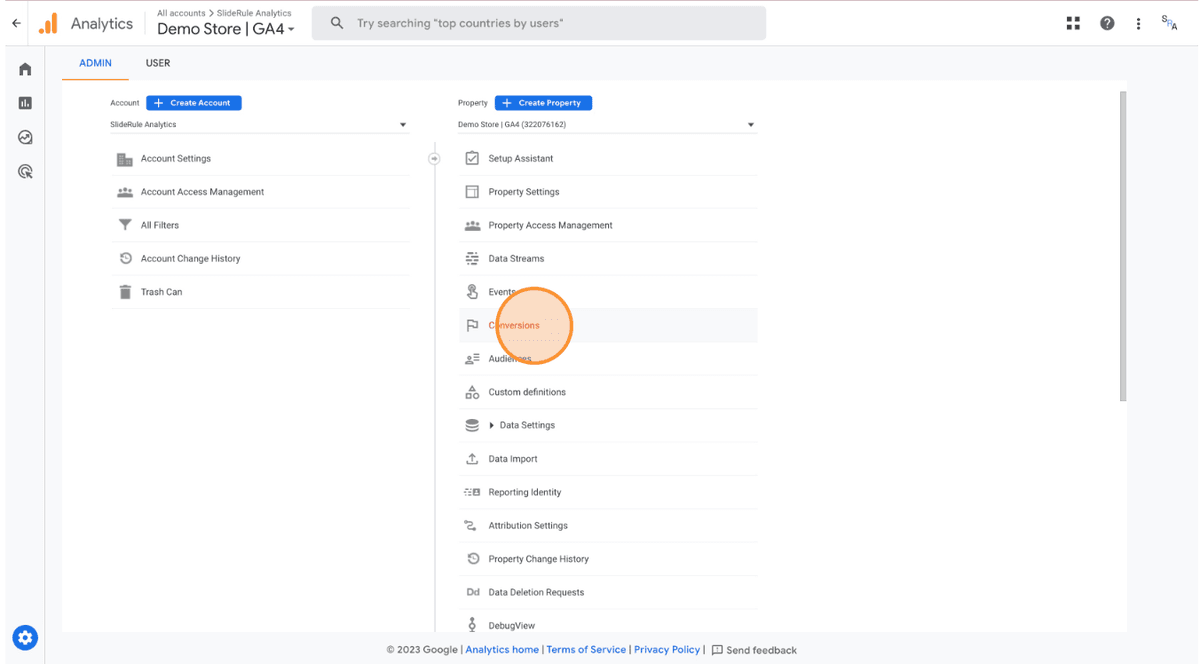Click the Create Property button
This screenshot has height=664, width=1200.
(544, 103)
